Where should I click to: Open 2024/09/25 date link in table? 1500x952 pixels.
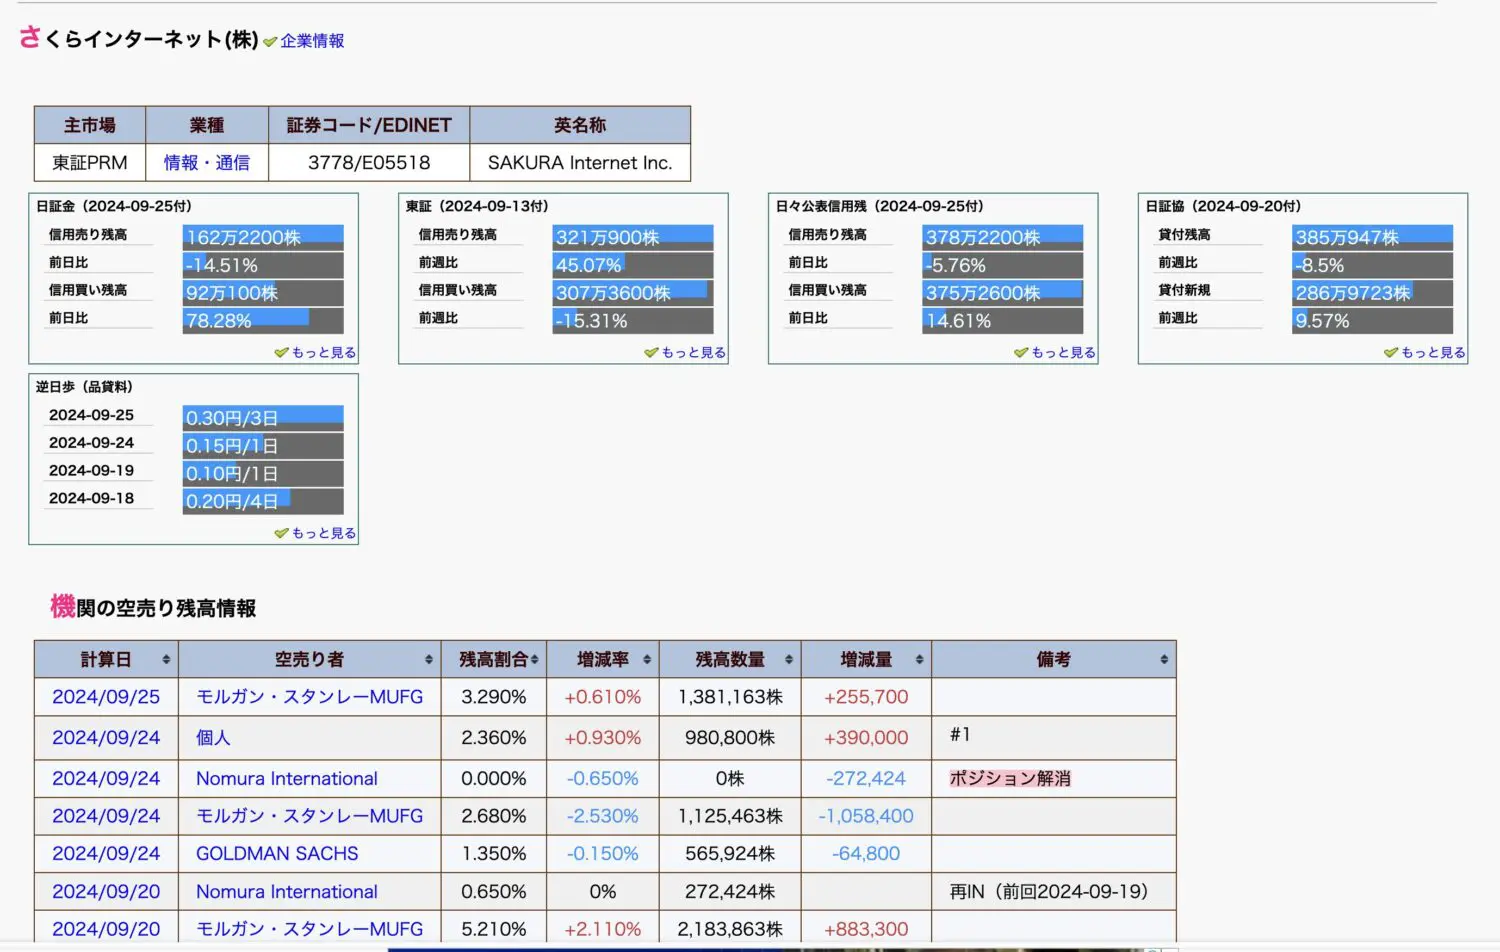(106, 697)
